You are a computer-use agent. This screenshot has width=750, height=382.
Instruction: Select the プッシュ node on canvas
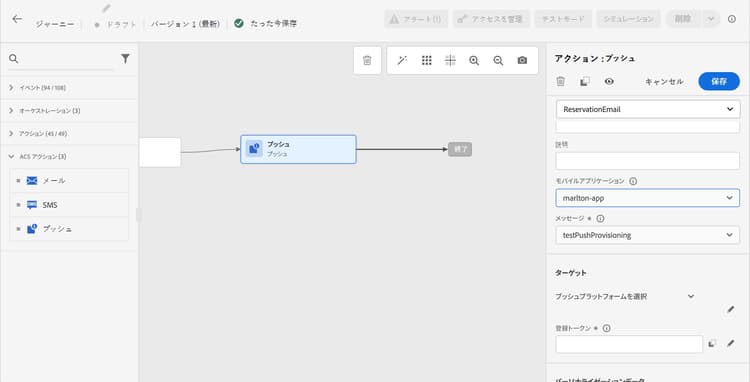(298, 149)
